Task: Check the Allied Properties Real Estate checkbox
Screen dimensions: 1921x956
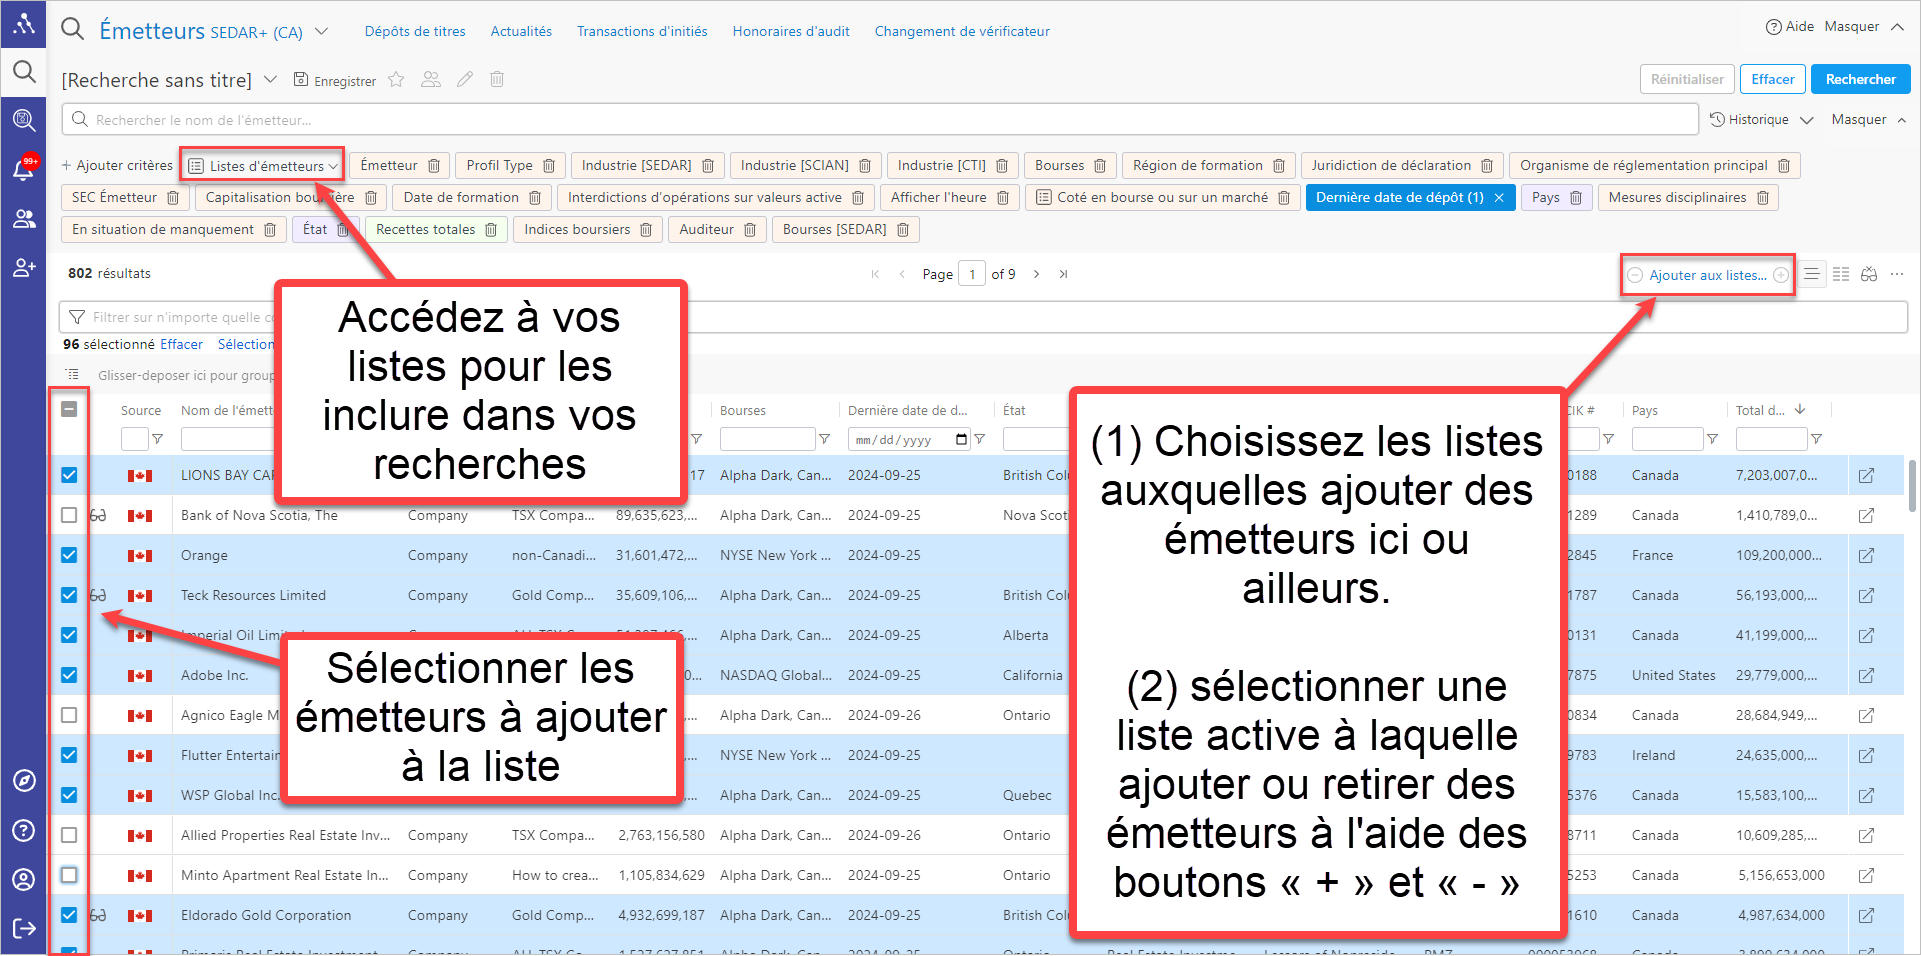Action: pos(69,835)
